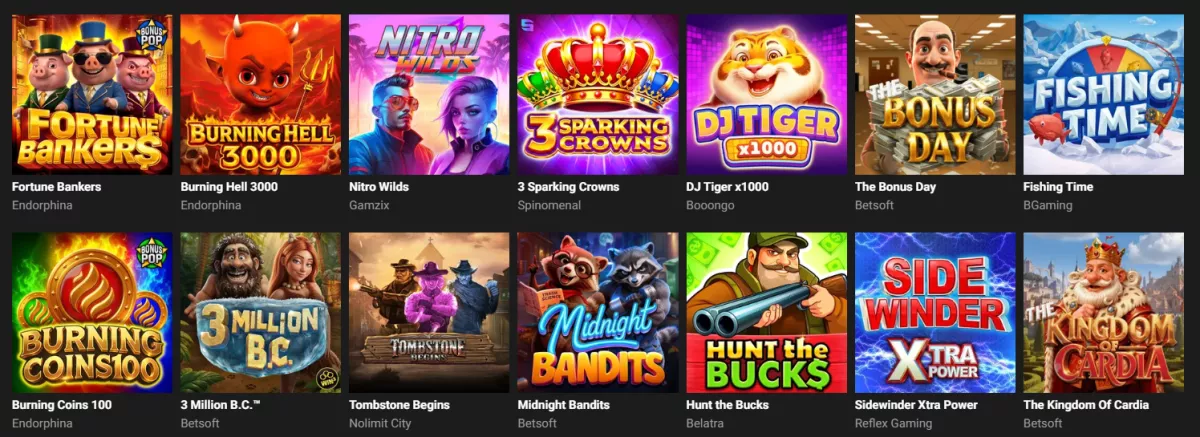Open Sidewinder Xtra Power game thumbnail

coord(935,313)
